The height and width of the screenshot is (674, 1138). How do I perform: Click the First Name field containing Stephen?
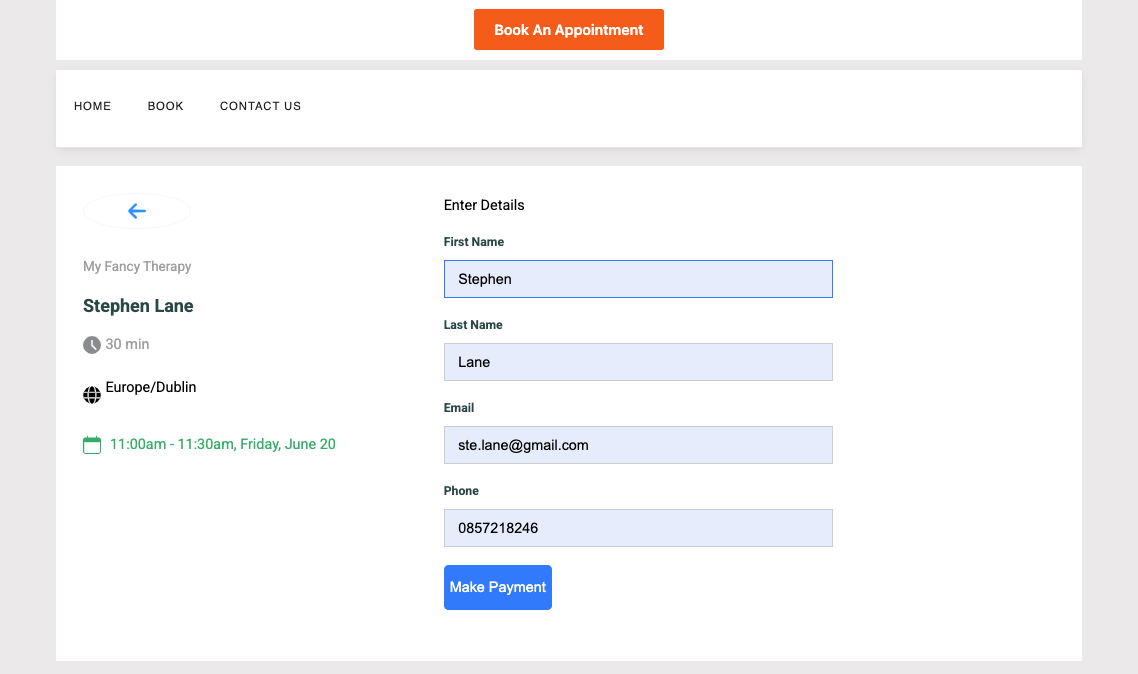pos(638,279)
